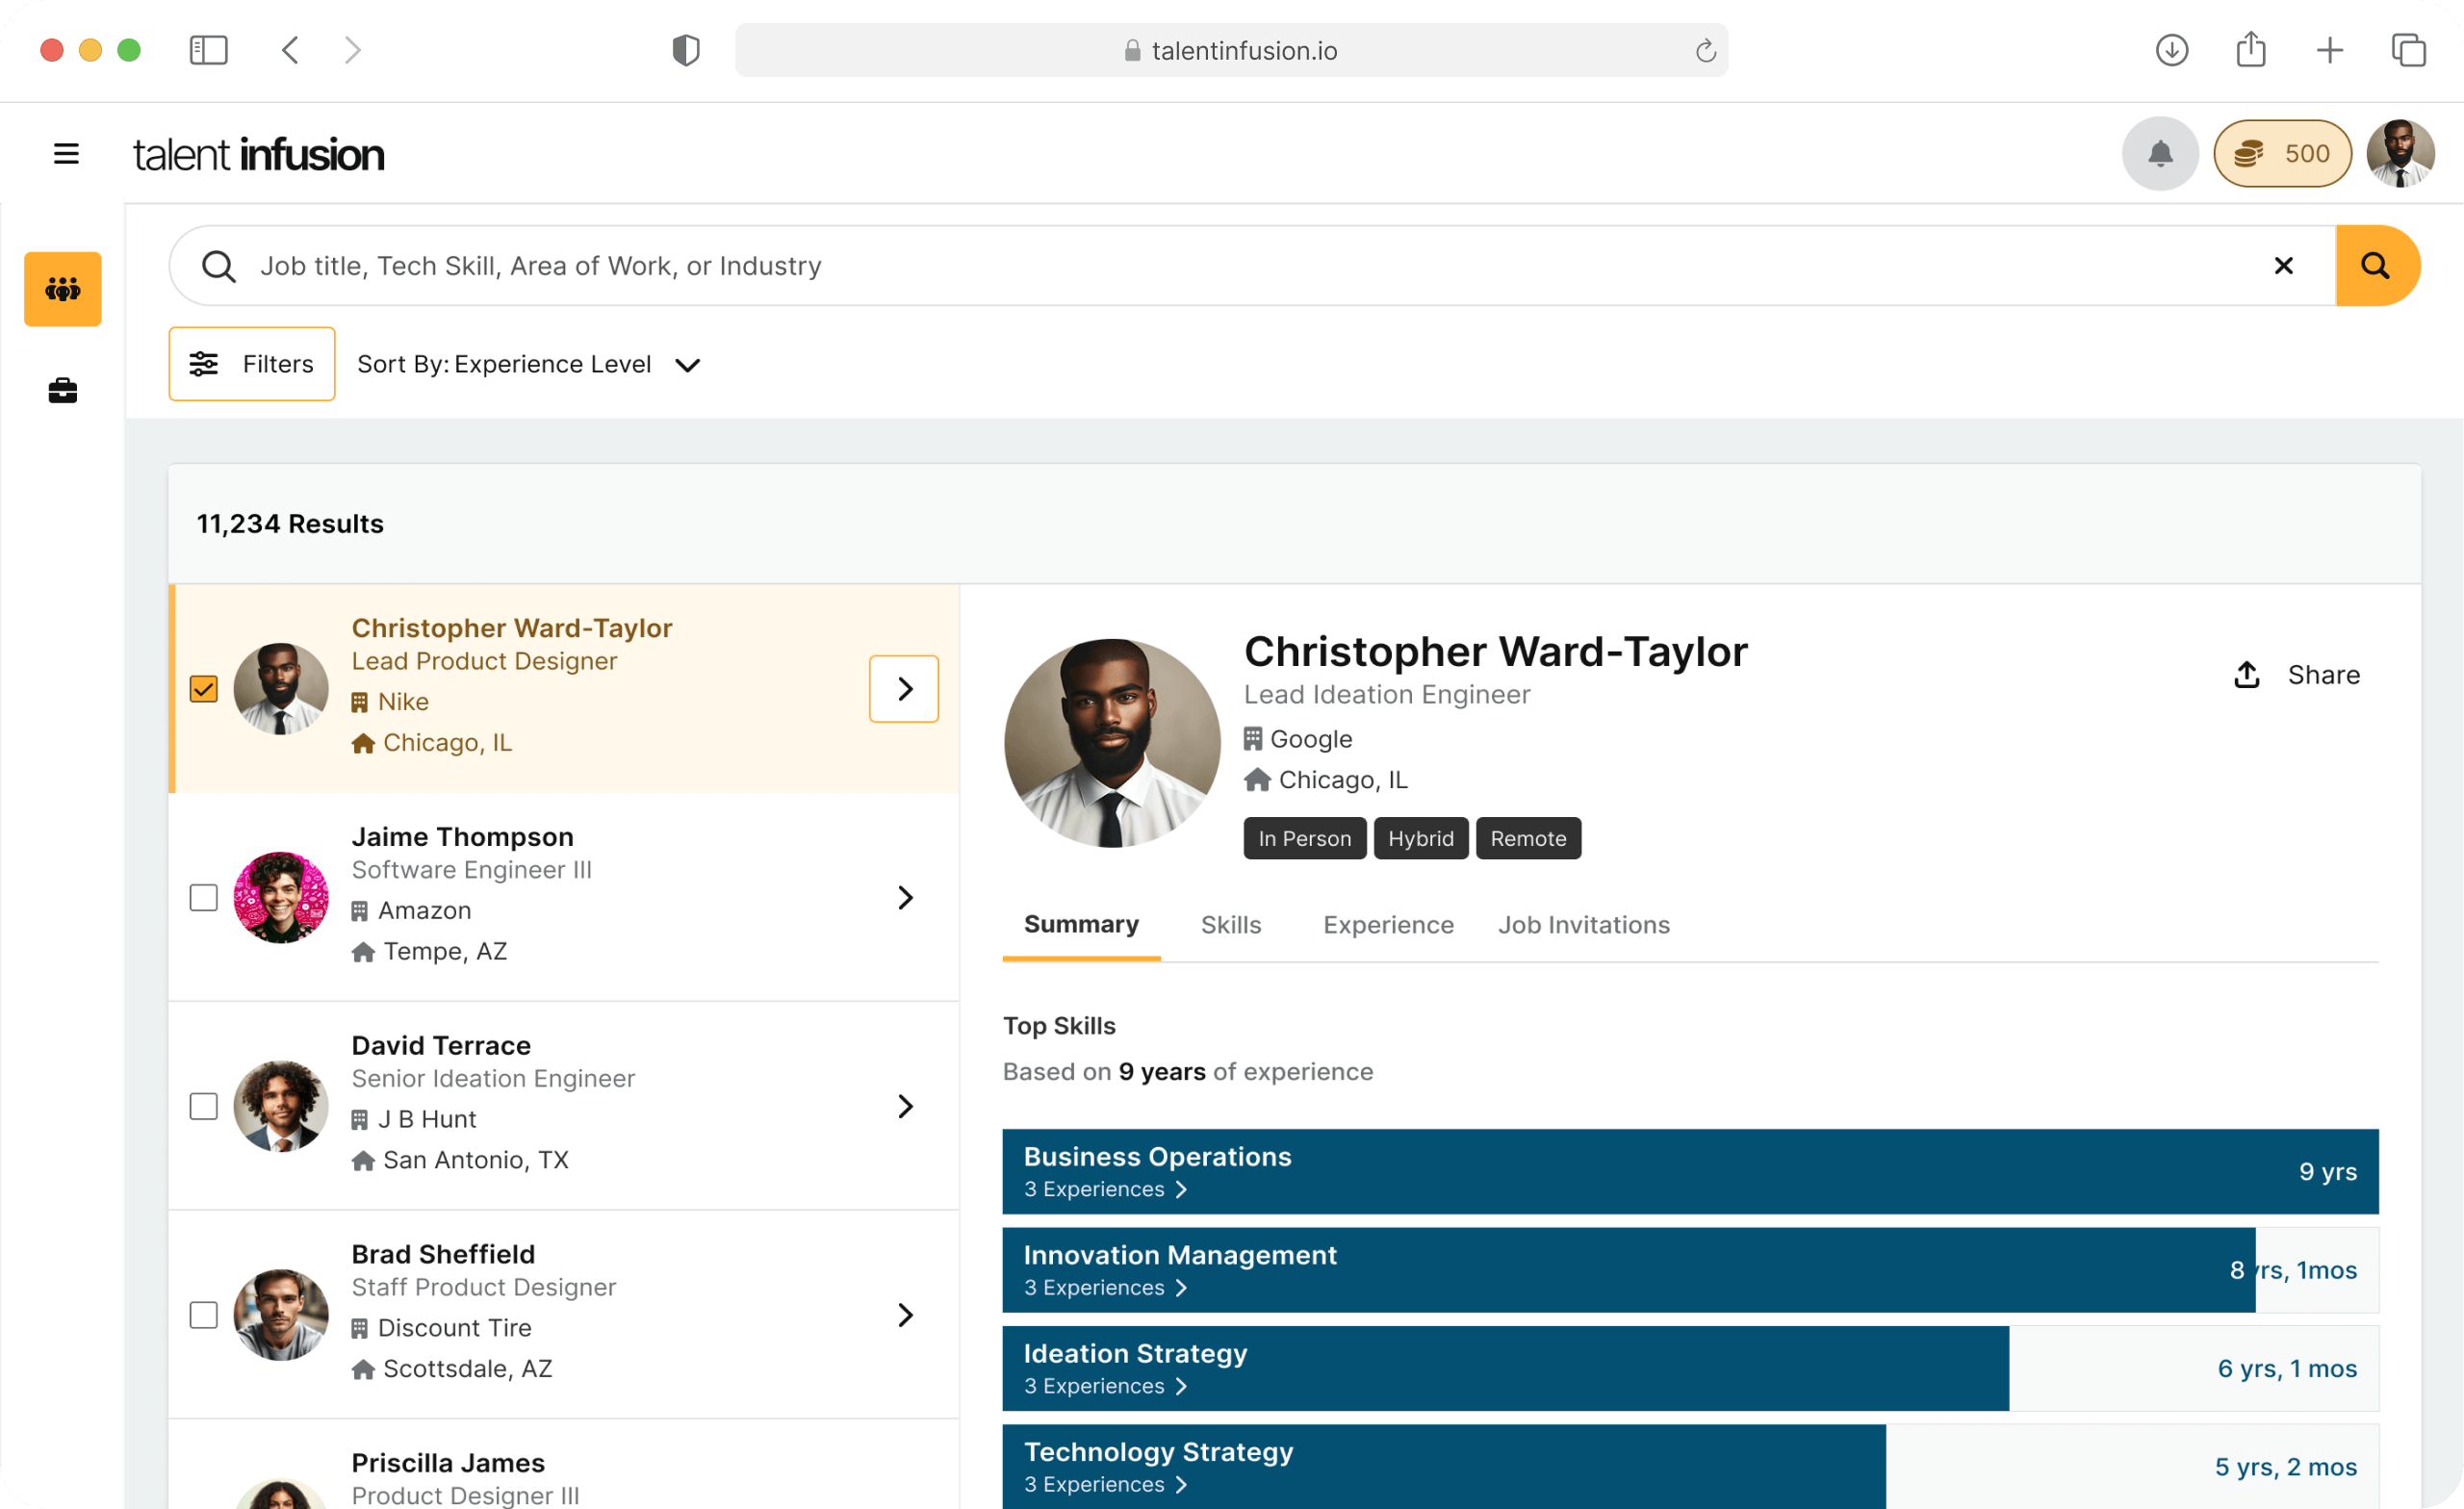Expand Brad Sheffield's profile chevron
Viewport: 2464px width, 1509px height.
coord(905,1315)
